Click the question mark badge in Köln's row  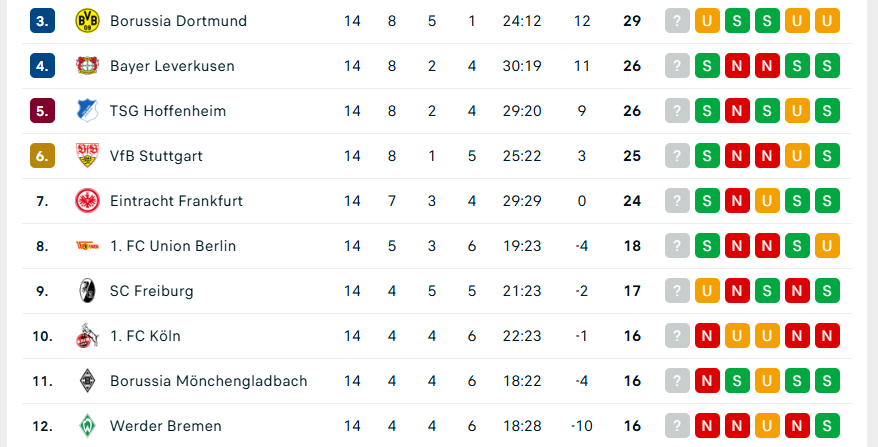pos(677,336)
